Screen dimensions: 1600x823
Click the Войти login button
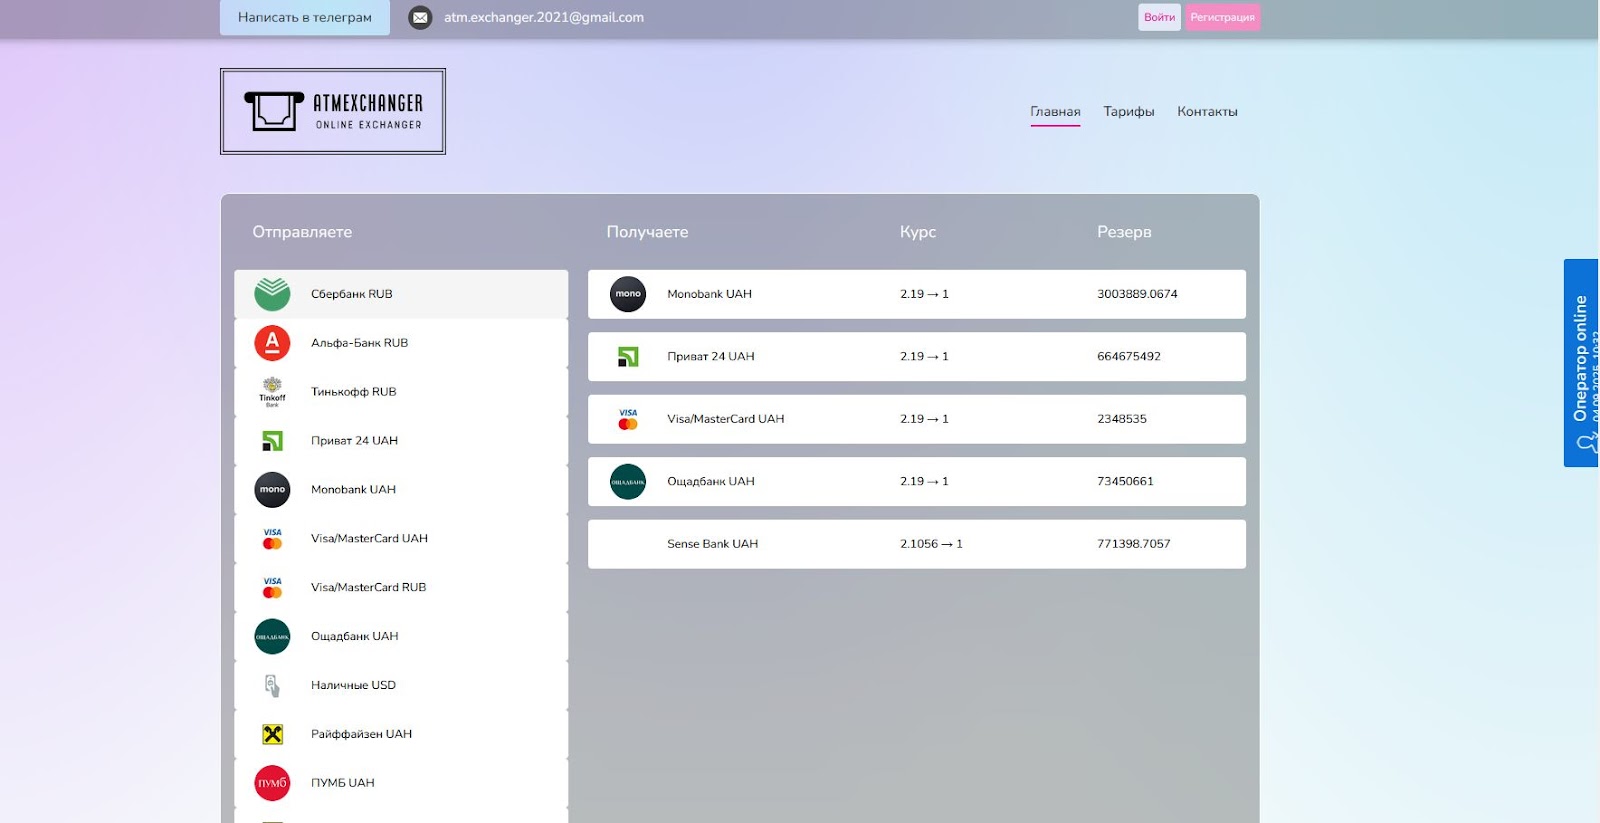(1160, 17)
